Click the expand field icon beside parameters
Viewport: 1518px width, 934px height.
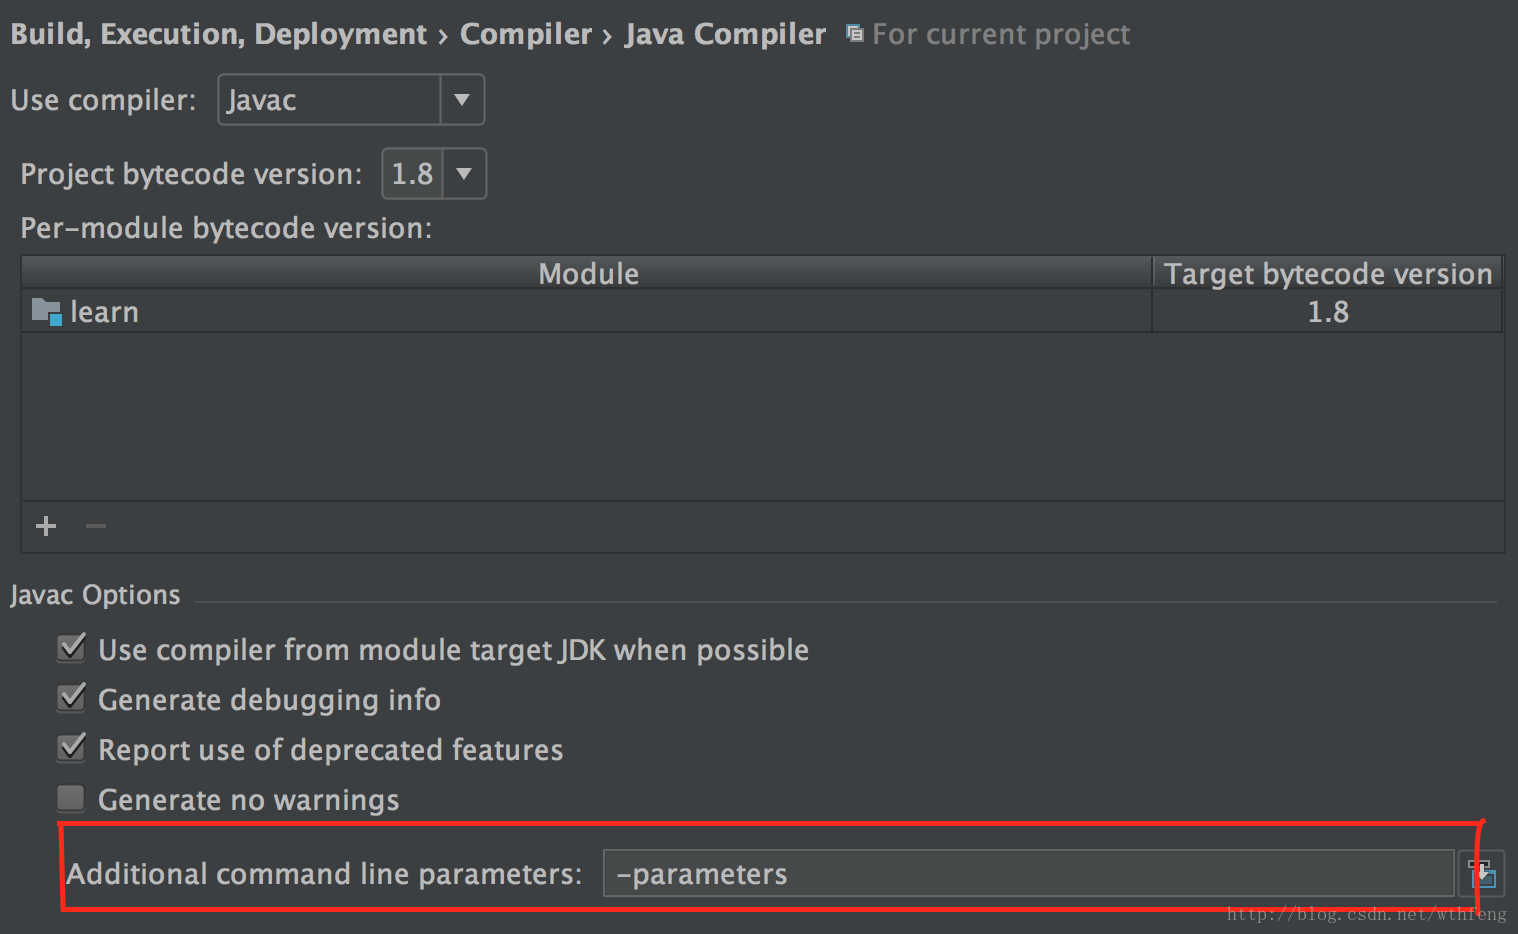(1482, 874)
